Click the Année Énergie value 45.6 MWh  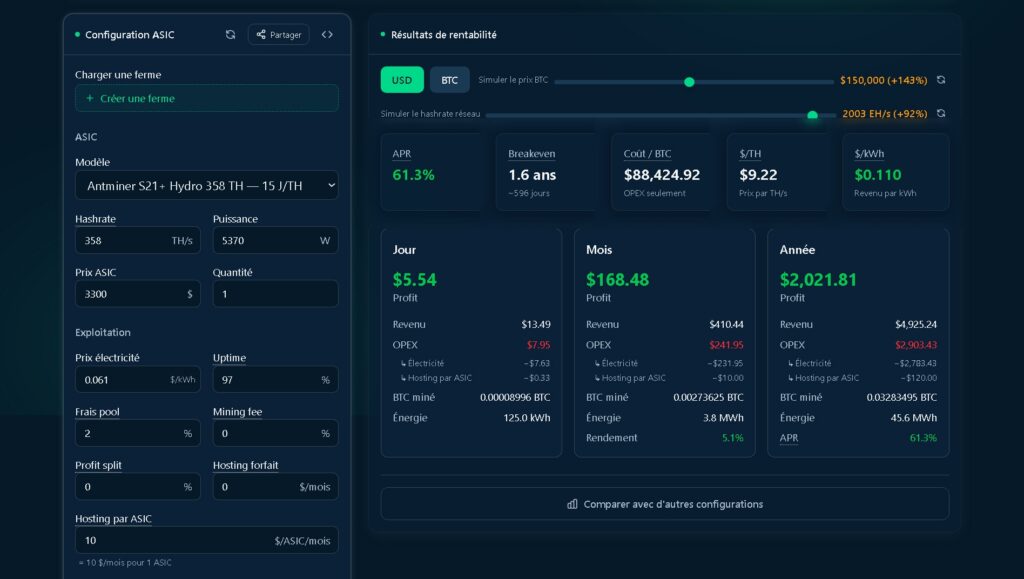(x=914, y=418)
